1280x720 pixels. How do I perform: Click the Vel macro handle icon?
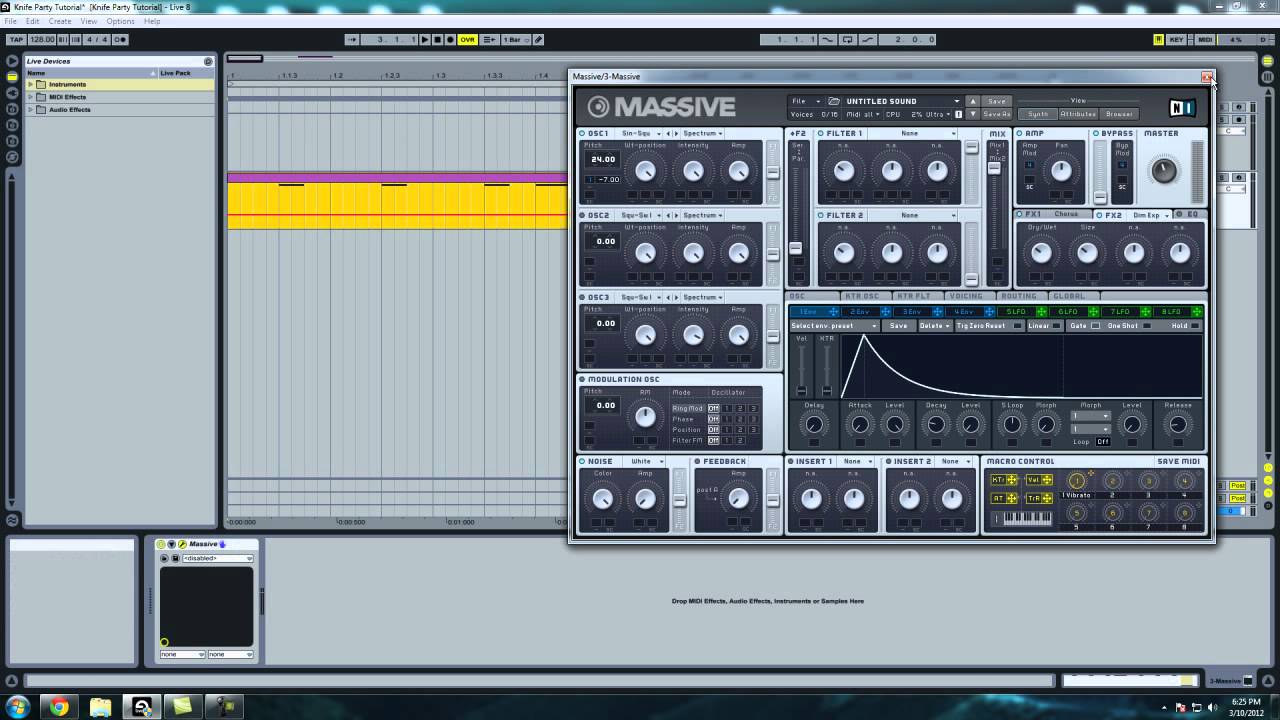click(1047, 480)
